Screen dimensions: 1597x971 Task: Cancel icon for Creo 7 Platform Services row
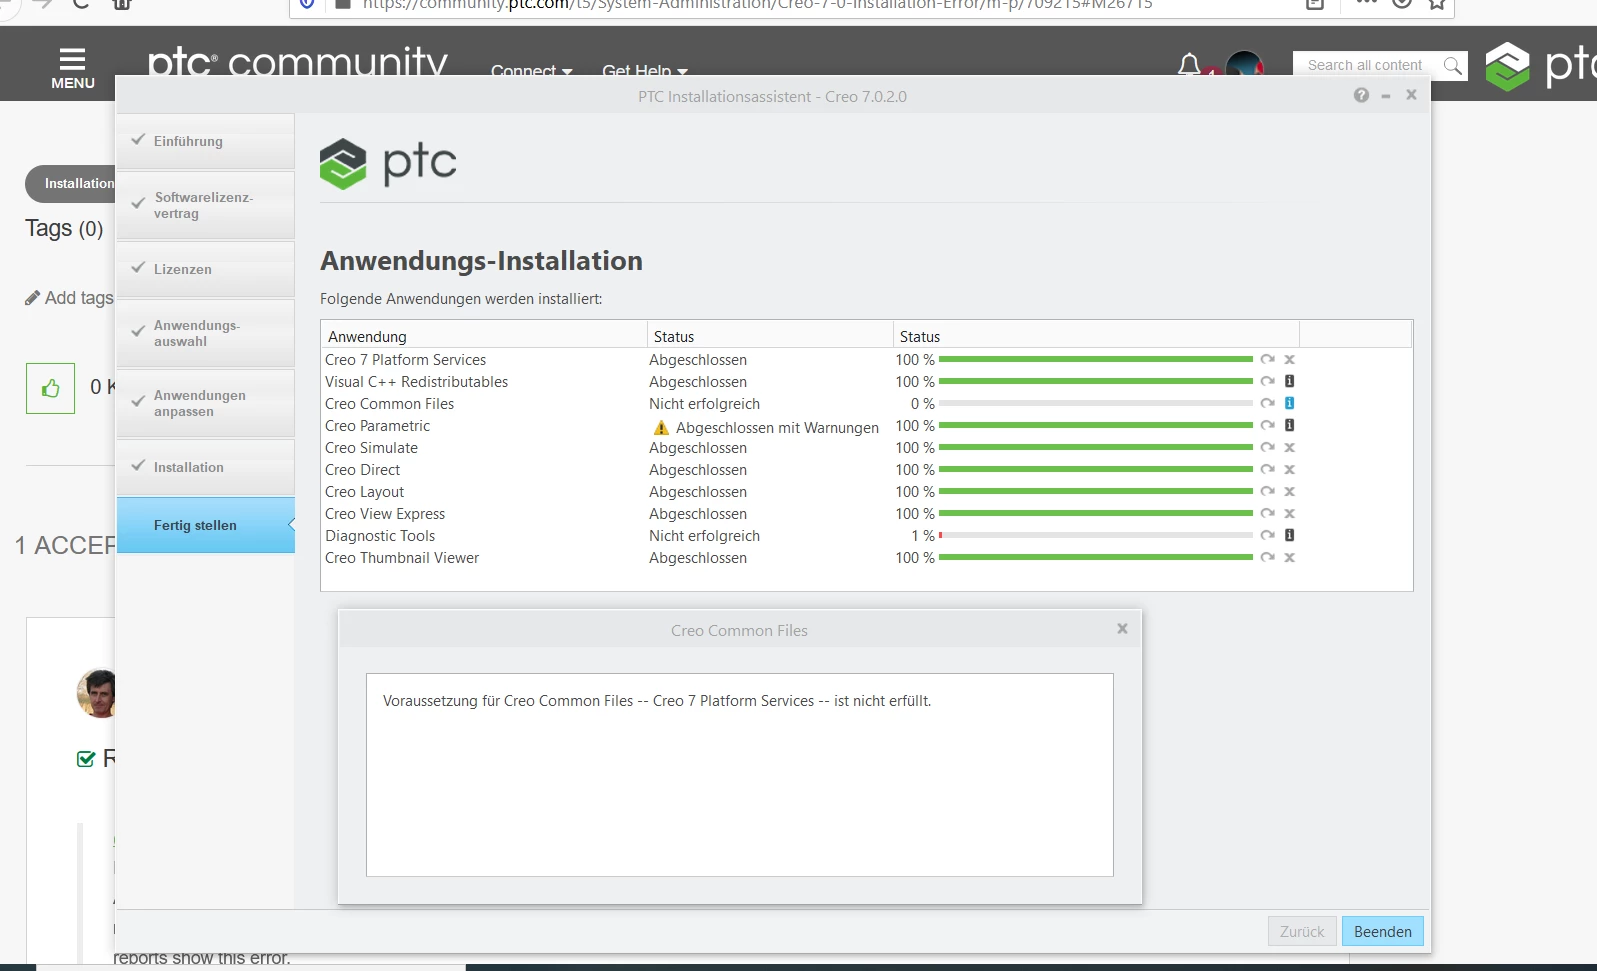[1289, 359]
